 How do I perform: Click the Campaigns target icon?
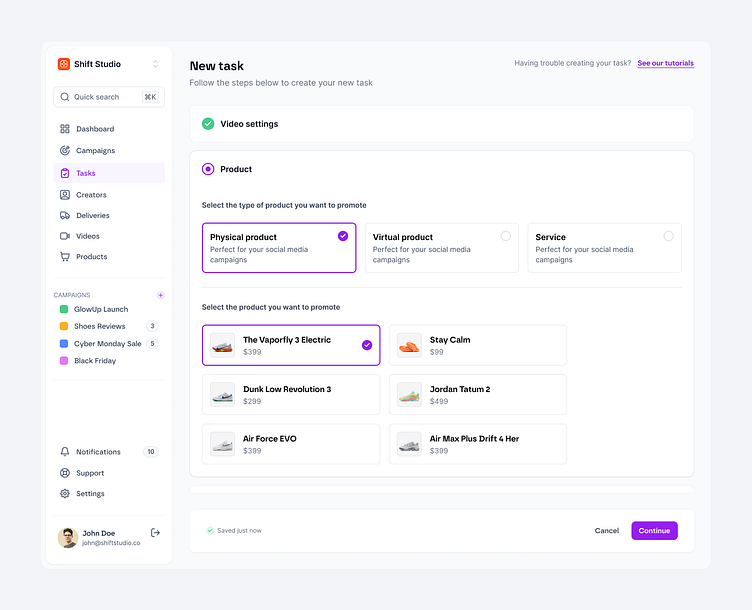coord(65,151)
